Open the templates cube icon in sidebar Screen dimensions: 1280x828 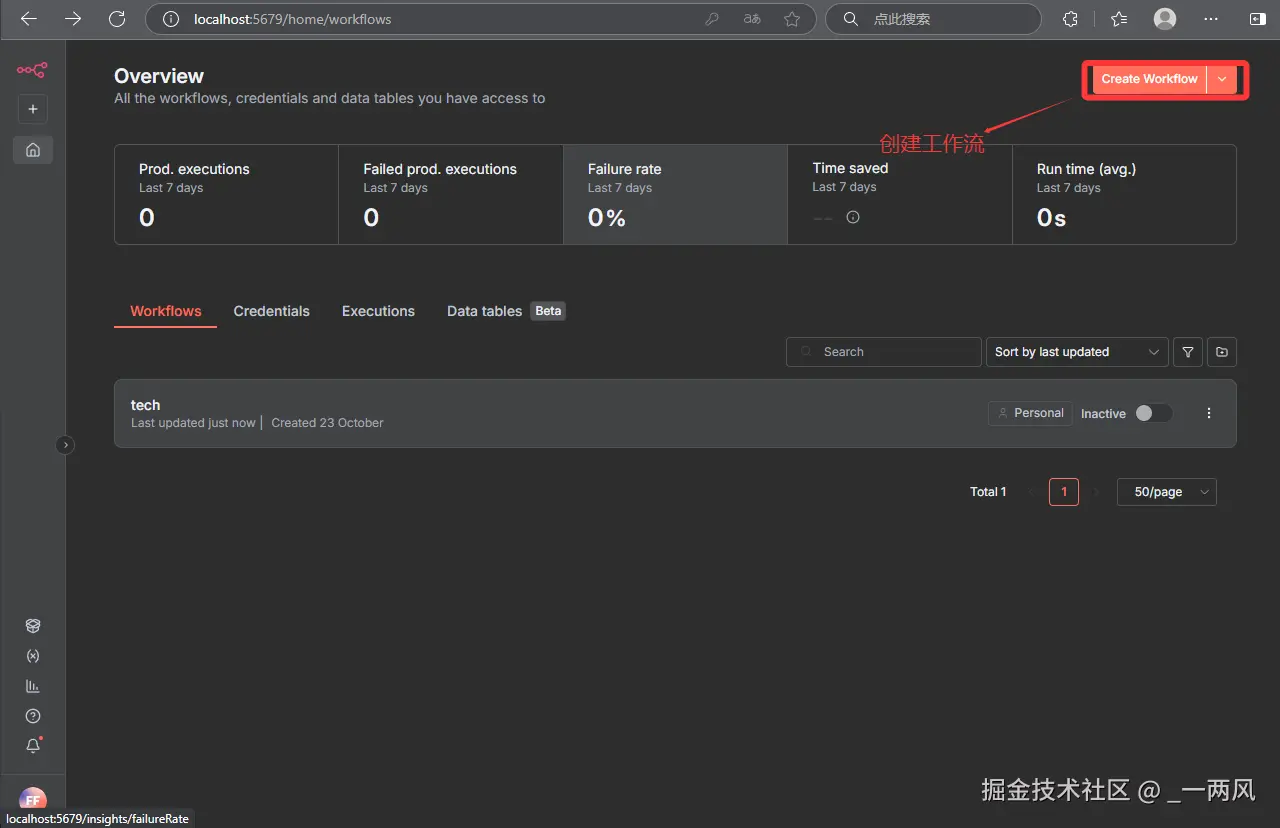33,626
